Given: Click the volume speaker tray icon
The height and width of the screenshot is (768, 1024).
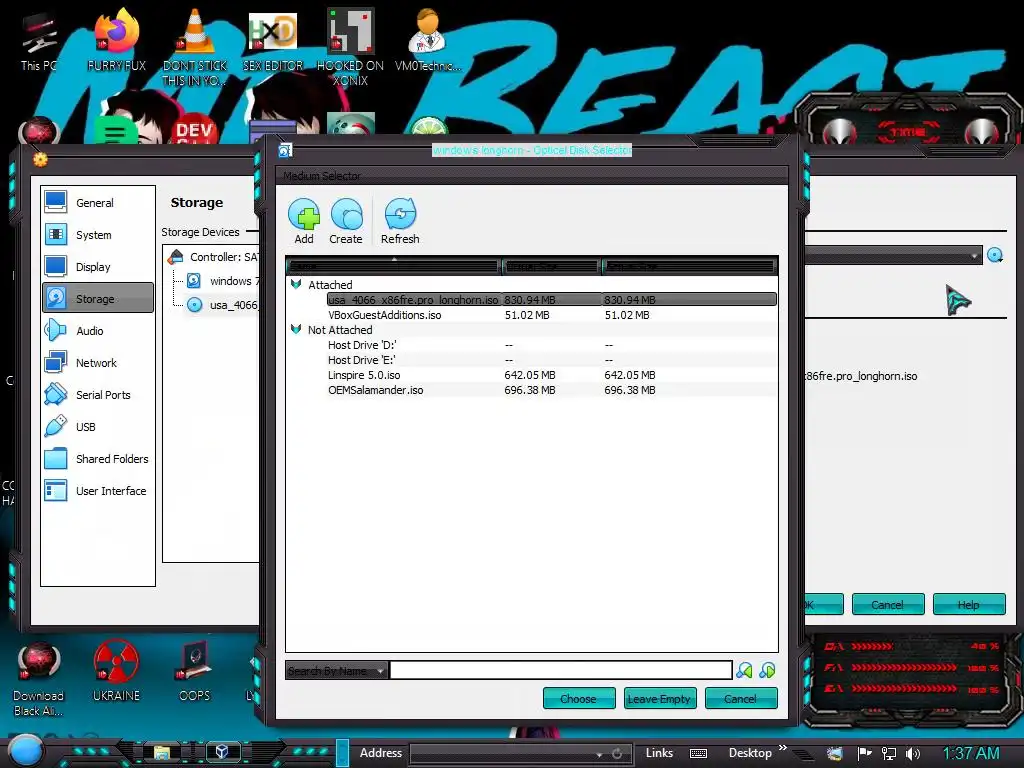Looking at the screenshot, I should 913,754.
